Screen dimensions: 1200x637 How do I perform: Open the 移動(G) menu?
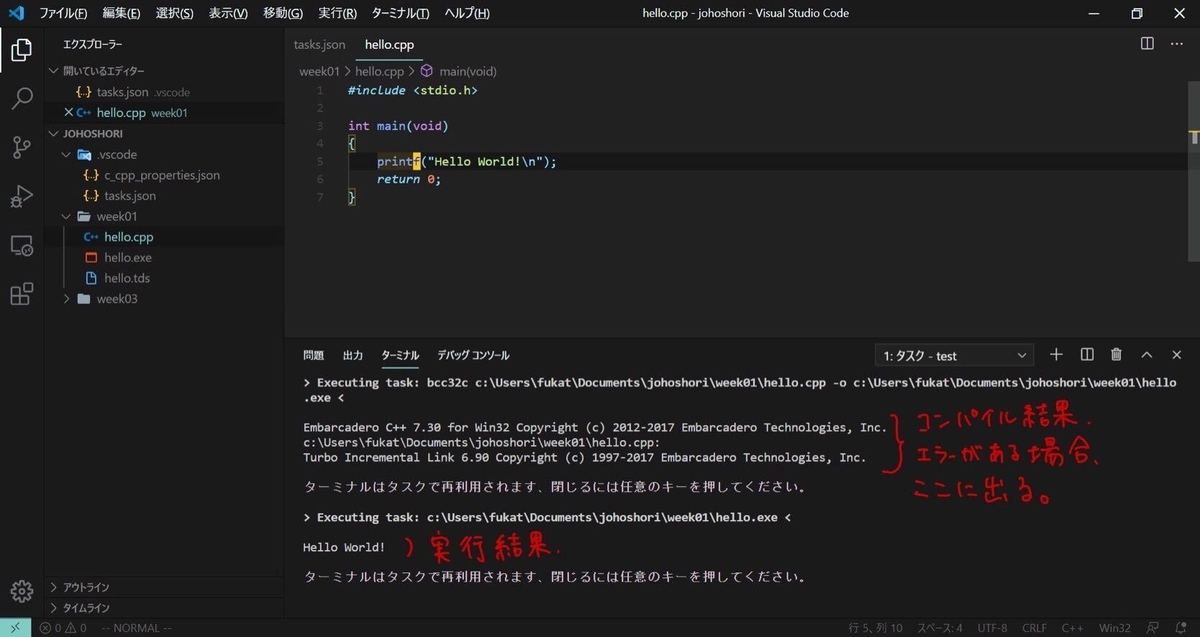pos(283,14)
